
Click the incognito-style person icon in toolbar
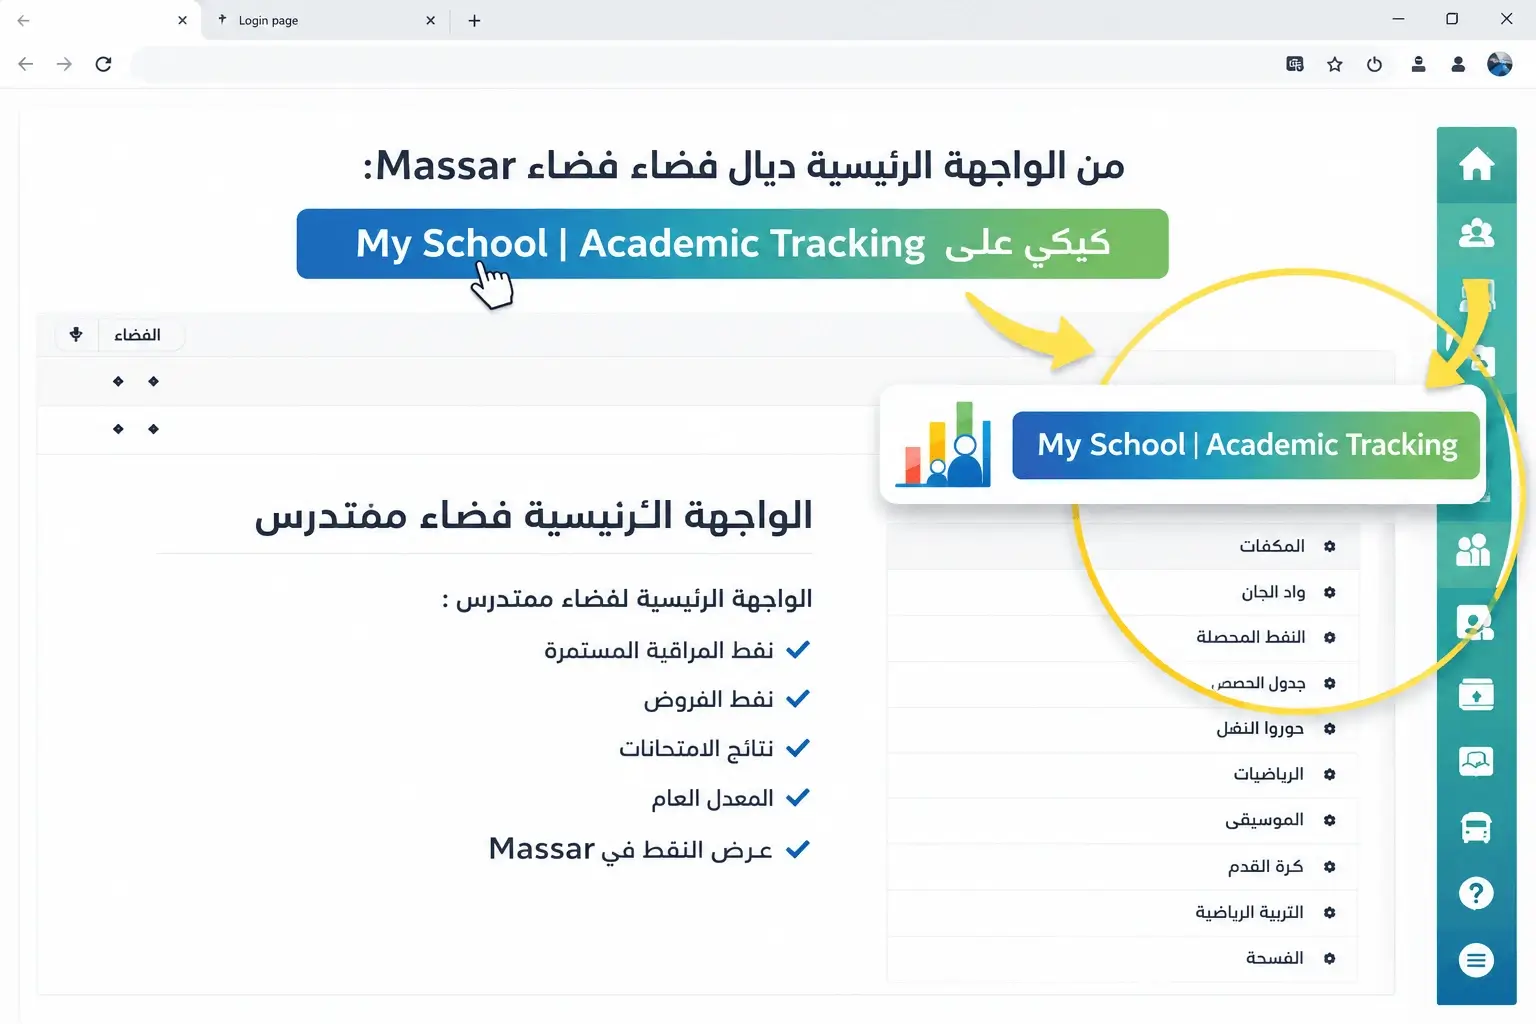[x=1418, y=64]
